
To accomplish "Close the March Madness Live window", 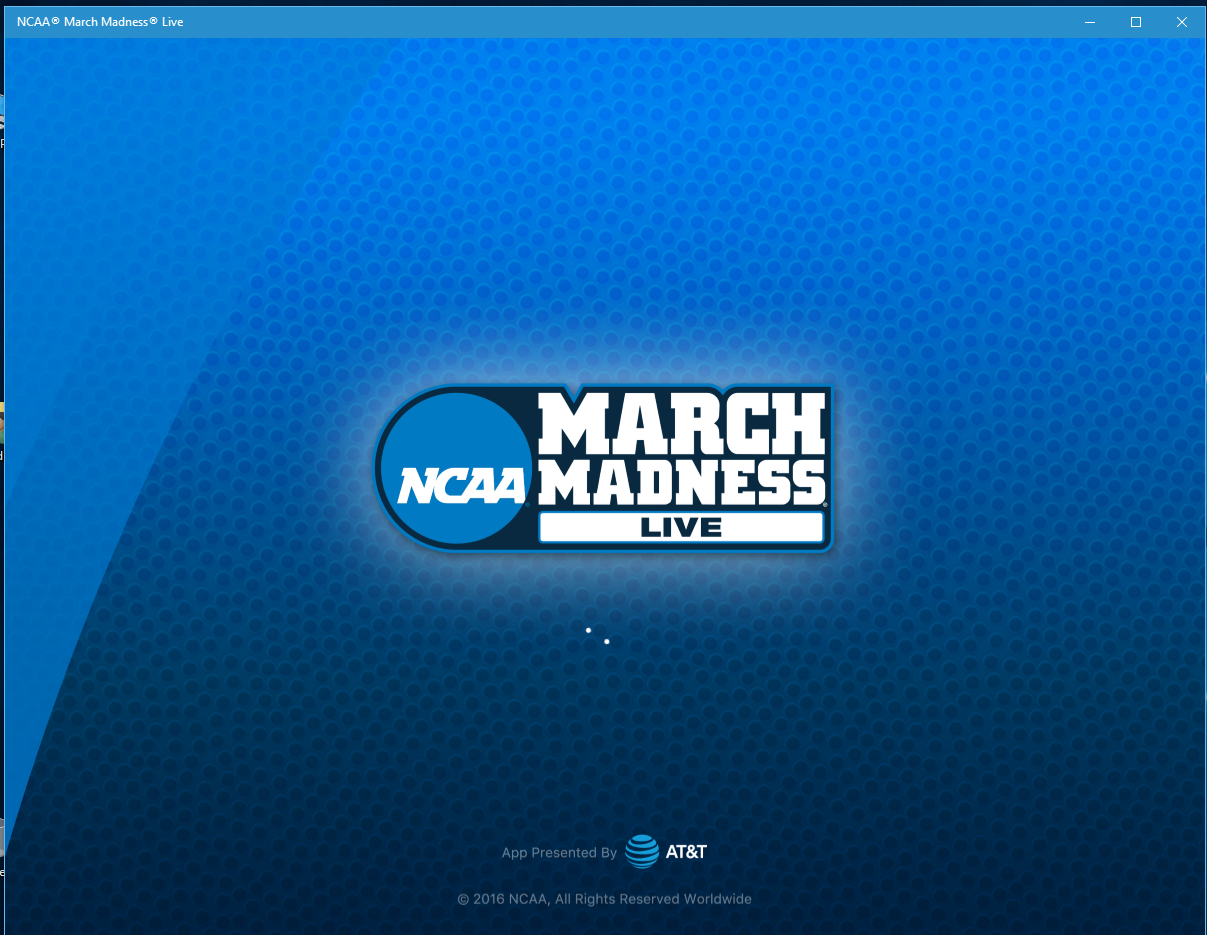I will click(1182, 22).
